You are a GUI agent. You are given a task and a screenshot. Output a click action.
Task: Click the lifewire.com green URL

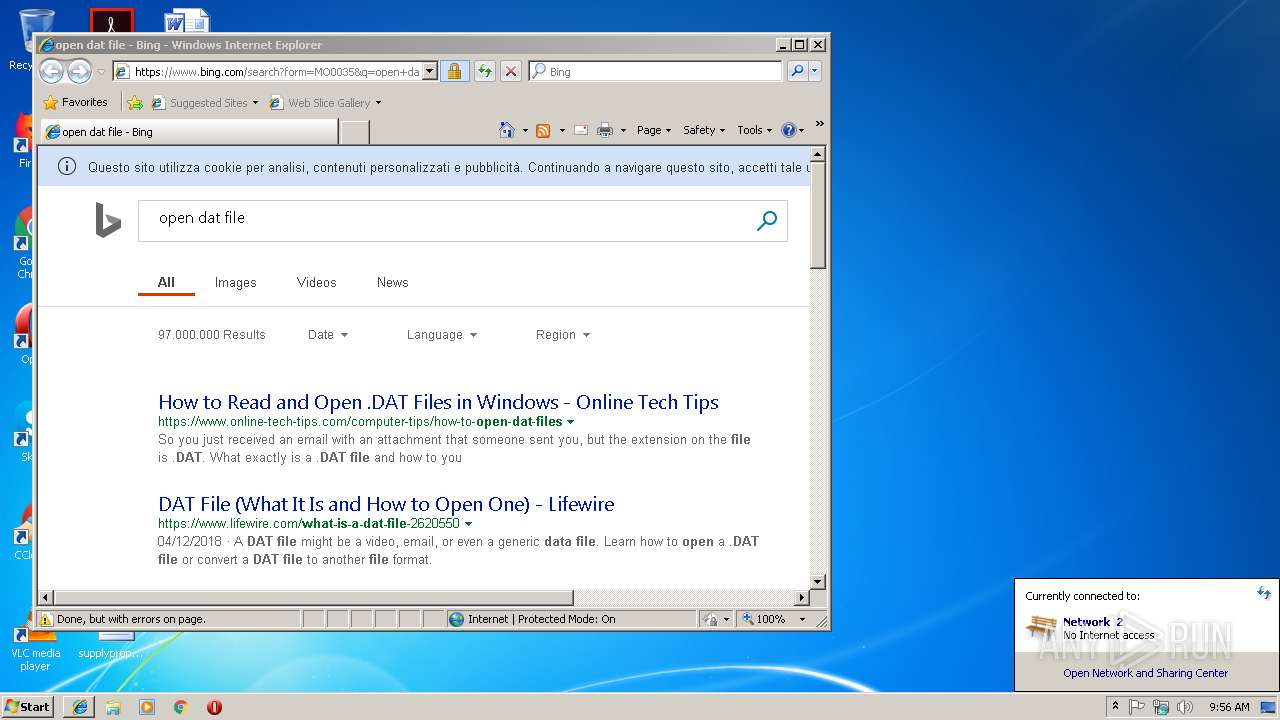(x=309, y=524)
